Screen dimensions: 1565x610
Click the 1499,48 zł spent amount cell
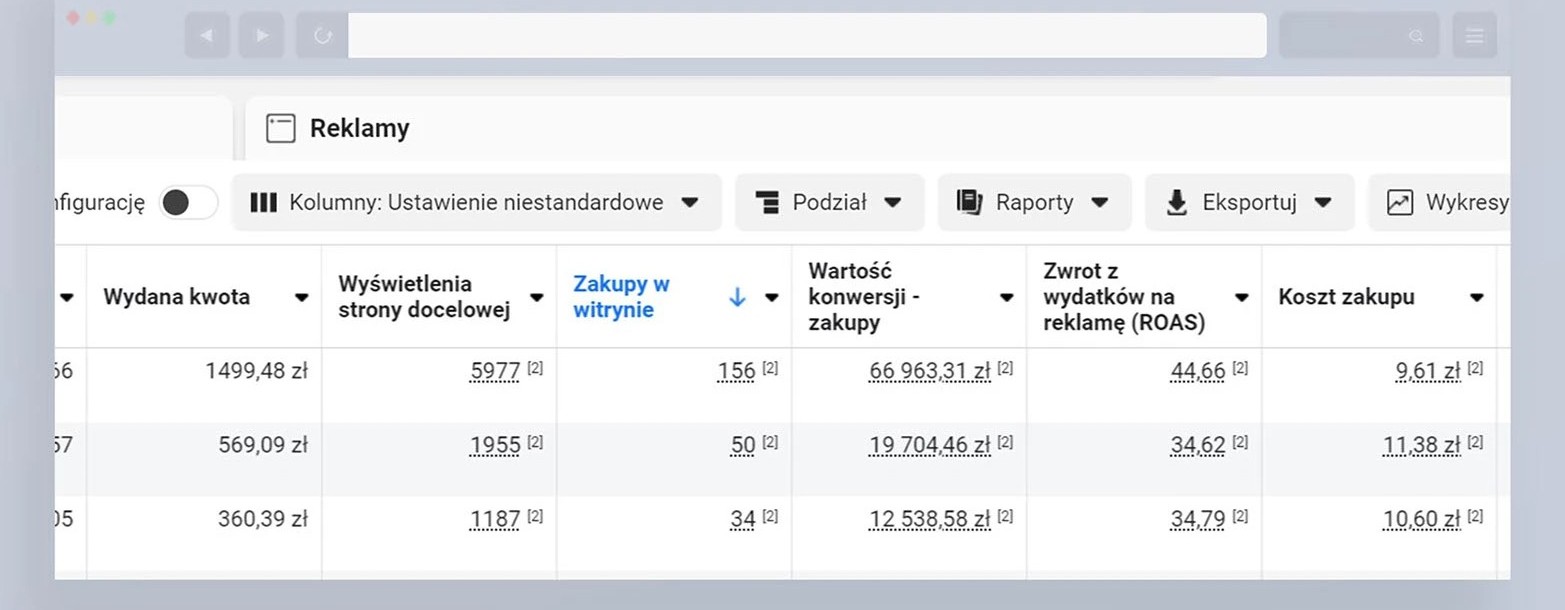(x=257, y=371)
